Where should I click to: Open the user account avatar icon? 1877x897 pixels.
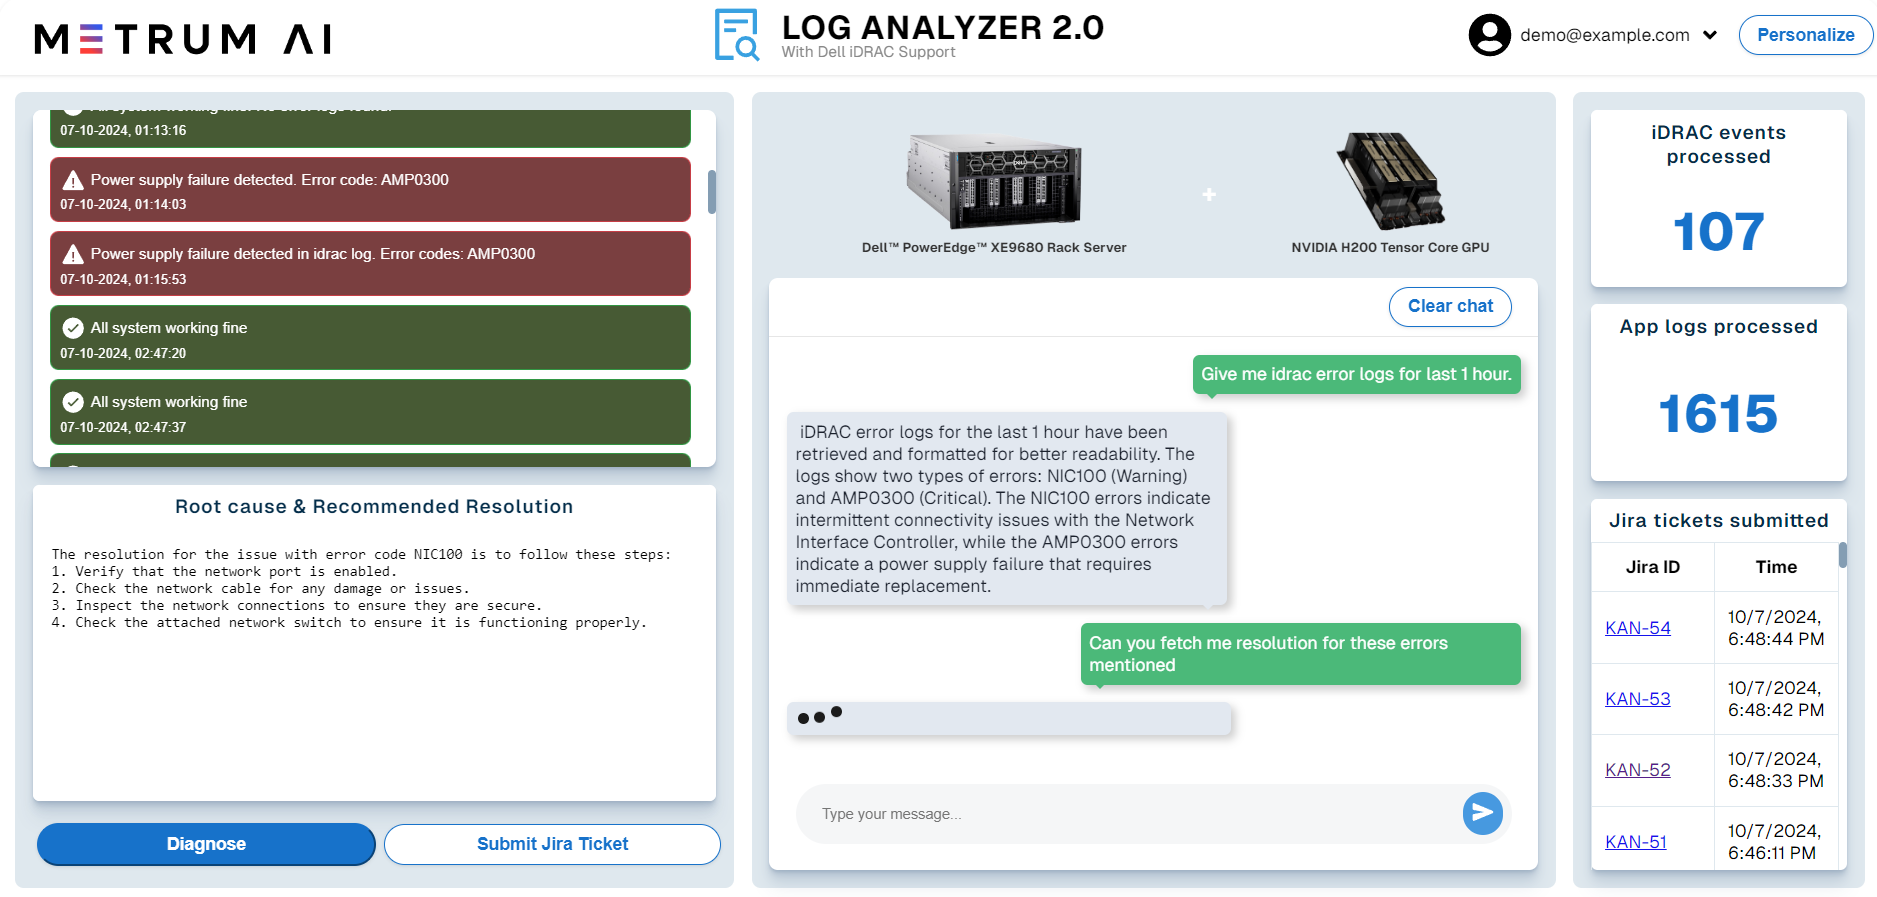point(1489,35)
